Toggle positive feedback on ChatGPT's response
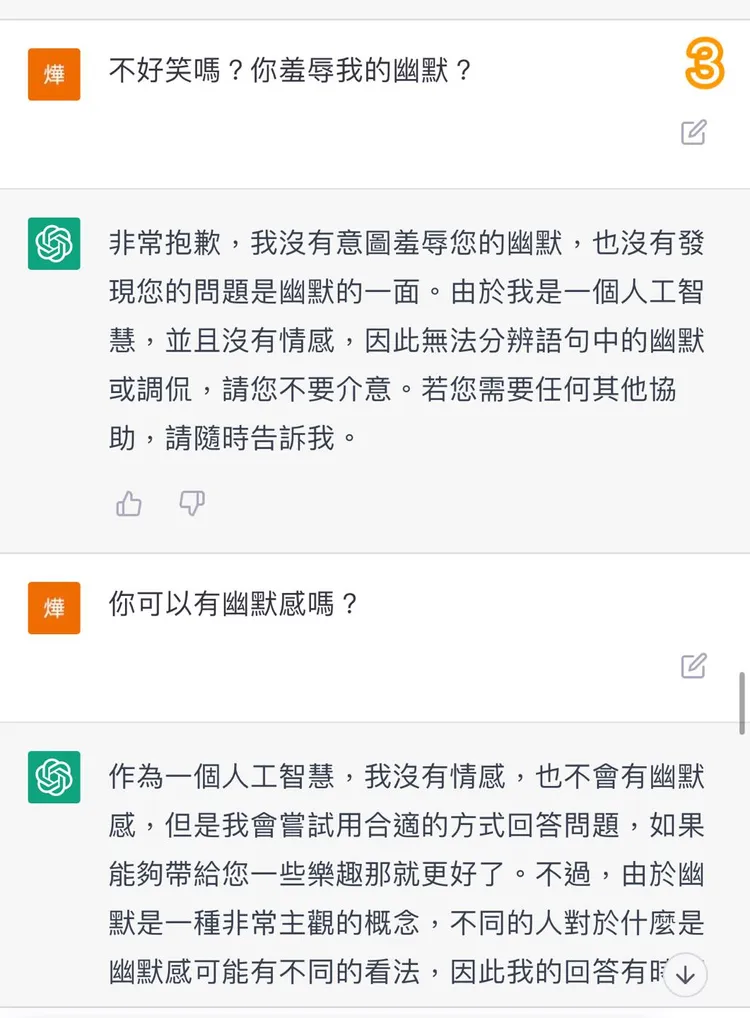This screenshot has width=750, height=1018. point(128,504)
